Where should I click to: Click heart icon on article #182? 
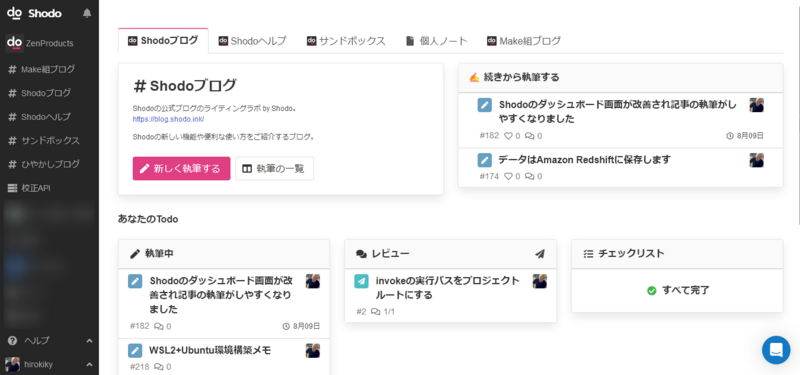508,136
